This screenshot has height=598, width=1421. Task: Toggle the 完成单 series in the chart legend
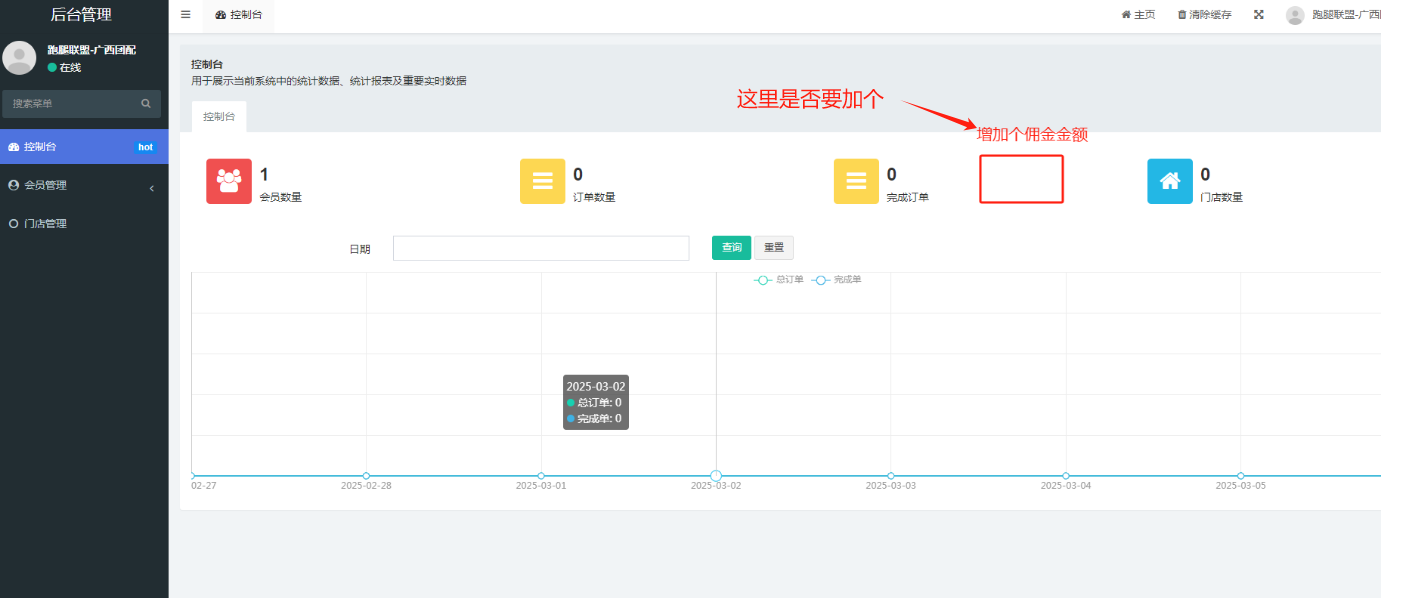point(836,280)
